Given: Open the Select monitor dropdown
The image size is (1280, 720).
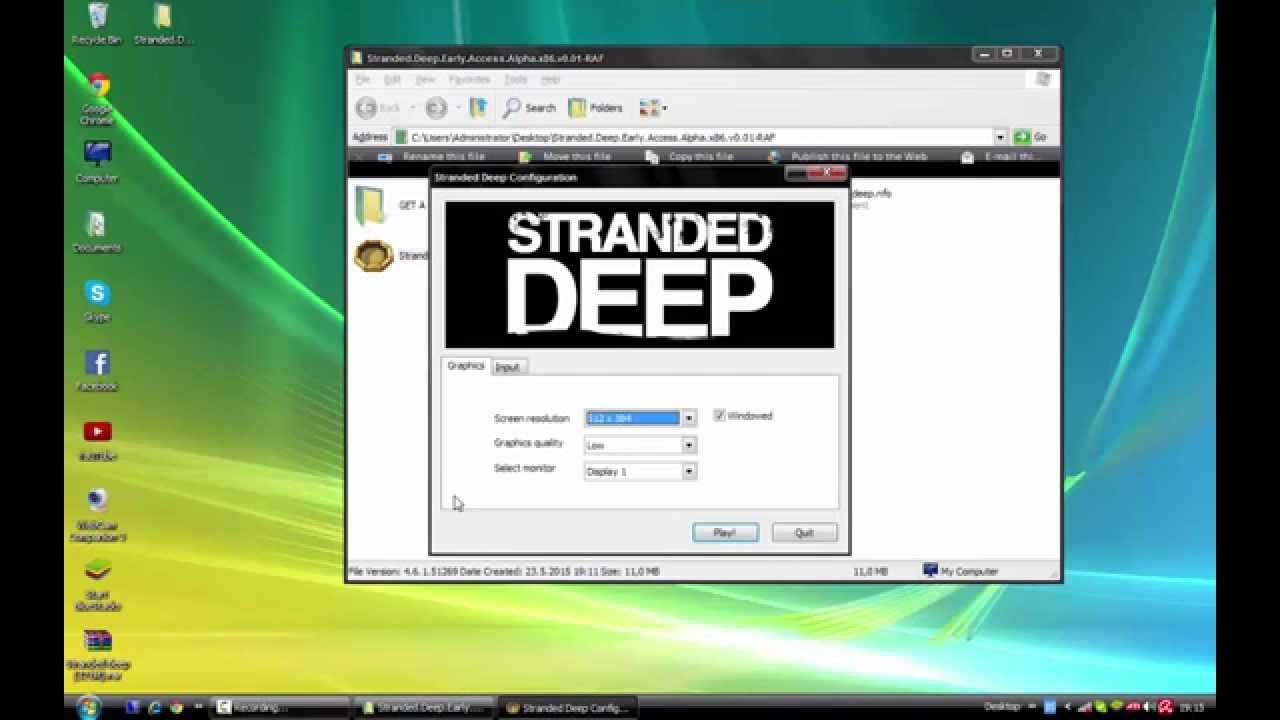Looking at the screenshot, I should click(689, 471).
